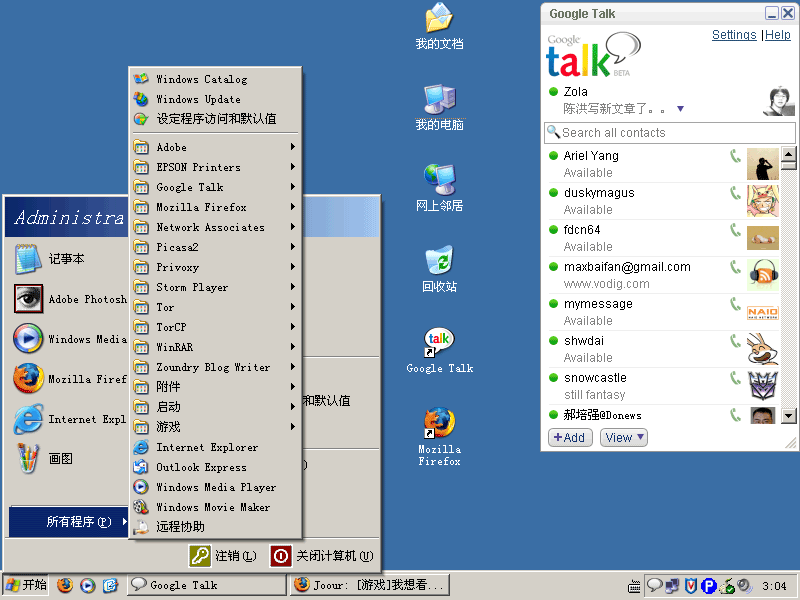This screenshot has width=800, height=600.
Task: Open Settings link in Google Talk
Action: point(734,35)
